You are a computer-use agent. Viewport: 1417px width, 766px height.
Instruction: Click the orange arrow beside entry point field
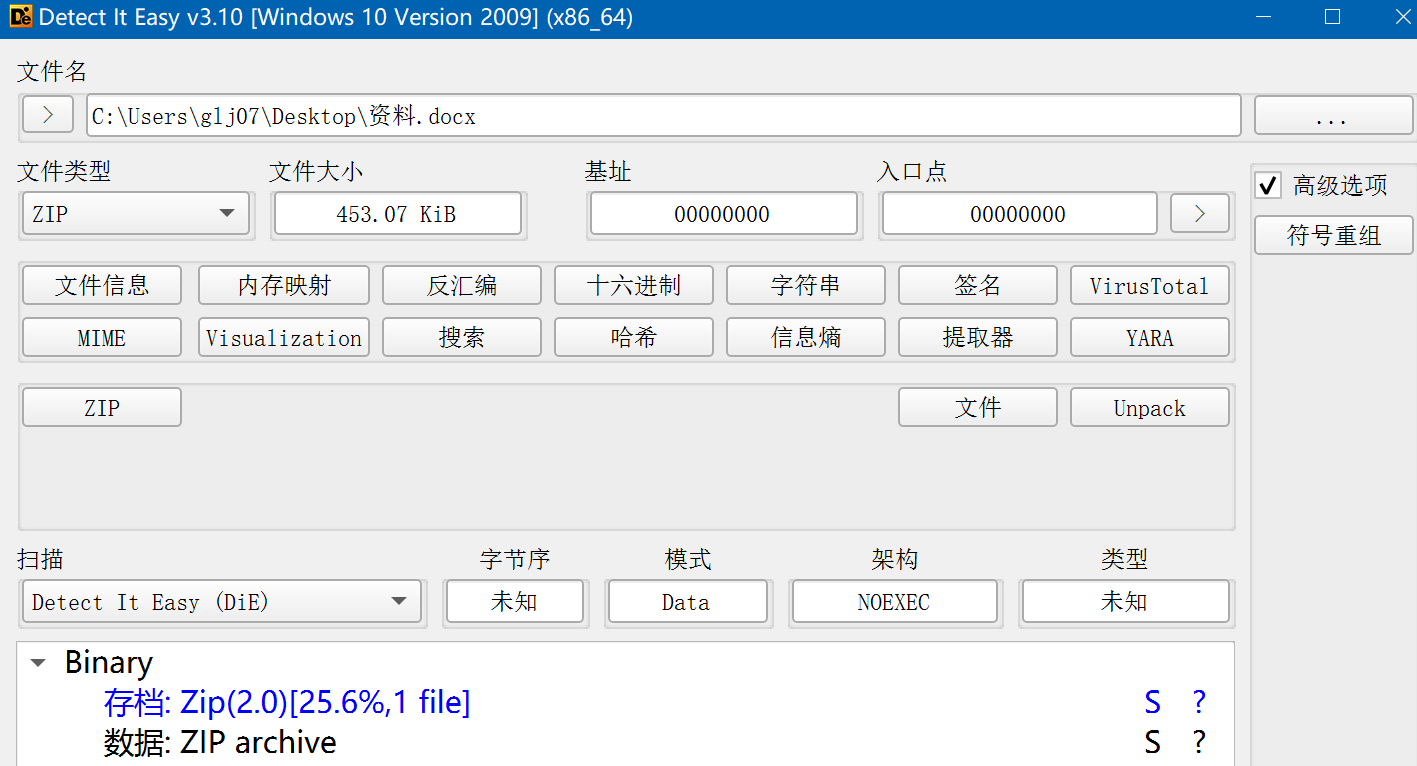click(x=1199, y=213)
